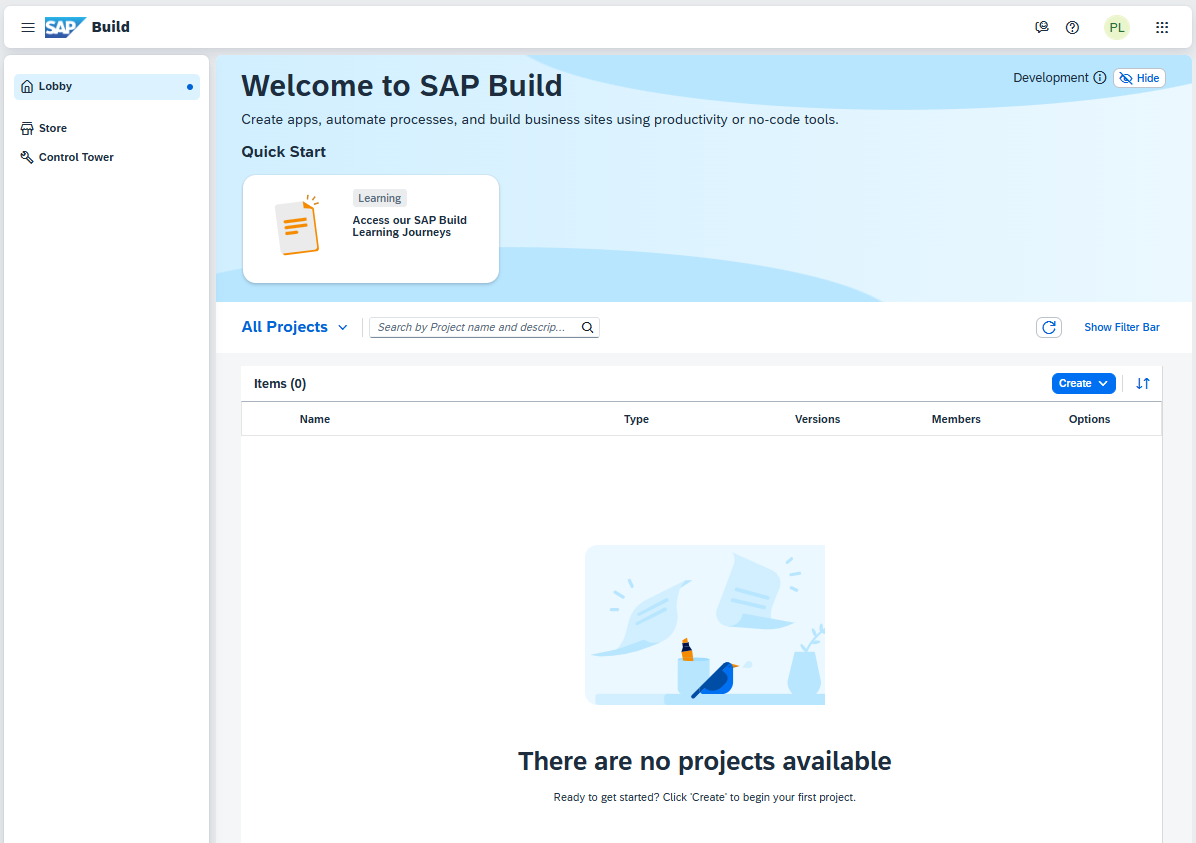Click the Store shop icon
Image resolution: width=1196 pixels, height=843 pixels.
27,128
